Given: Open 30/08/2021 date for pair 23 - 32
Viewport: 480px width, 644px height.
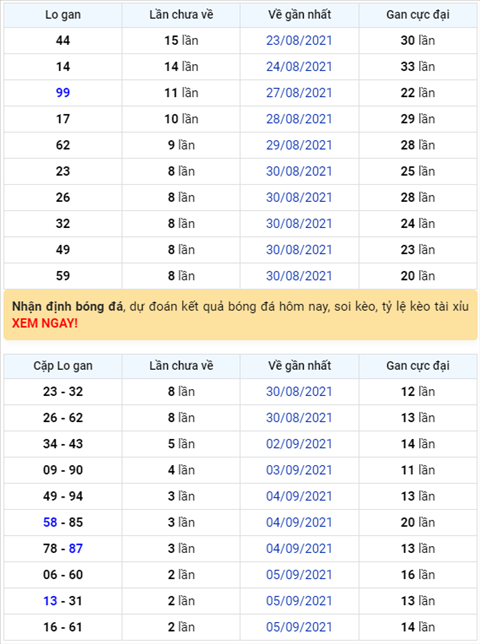Looking at the screenshot, I should point(299,391).
